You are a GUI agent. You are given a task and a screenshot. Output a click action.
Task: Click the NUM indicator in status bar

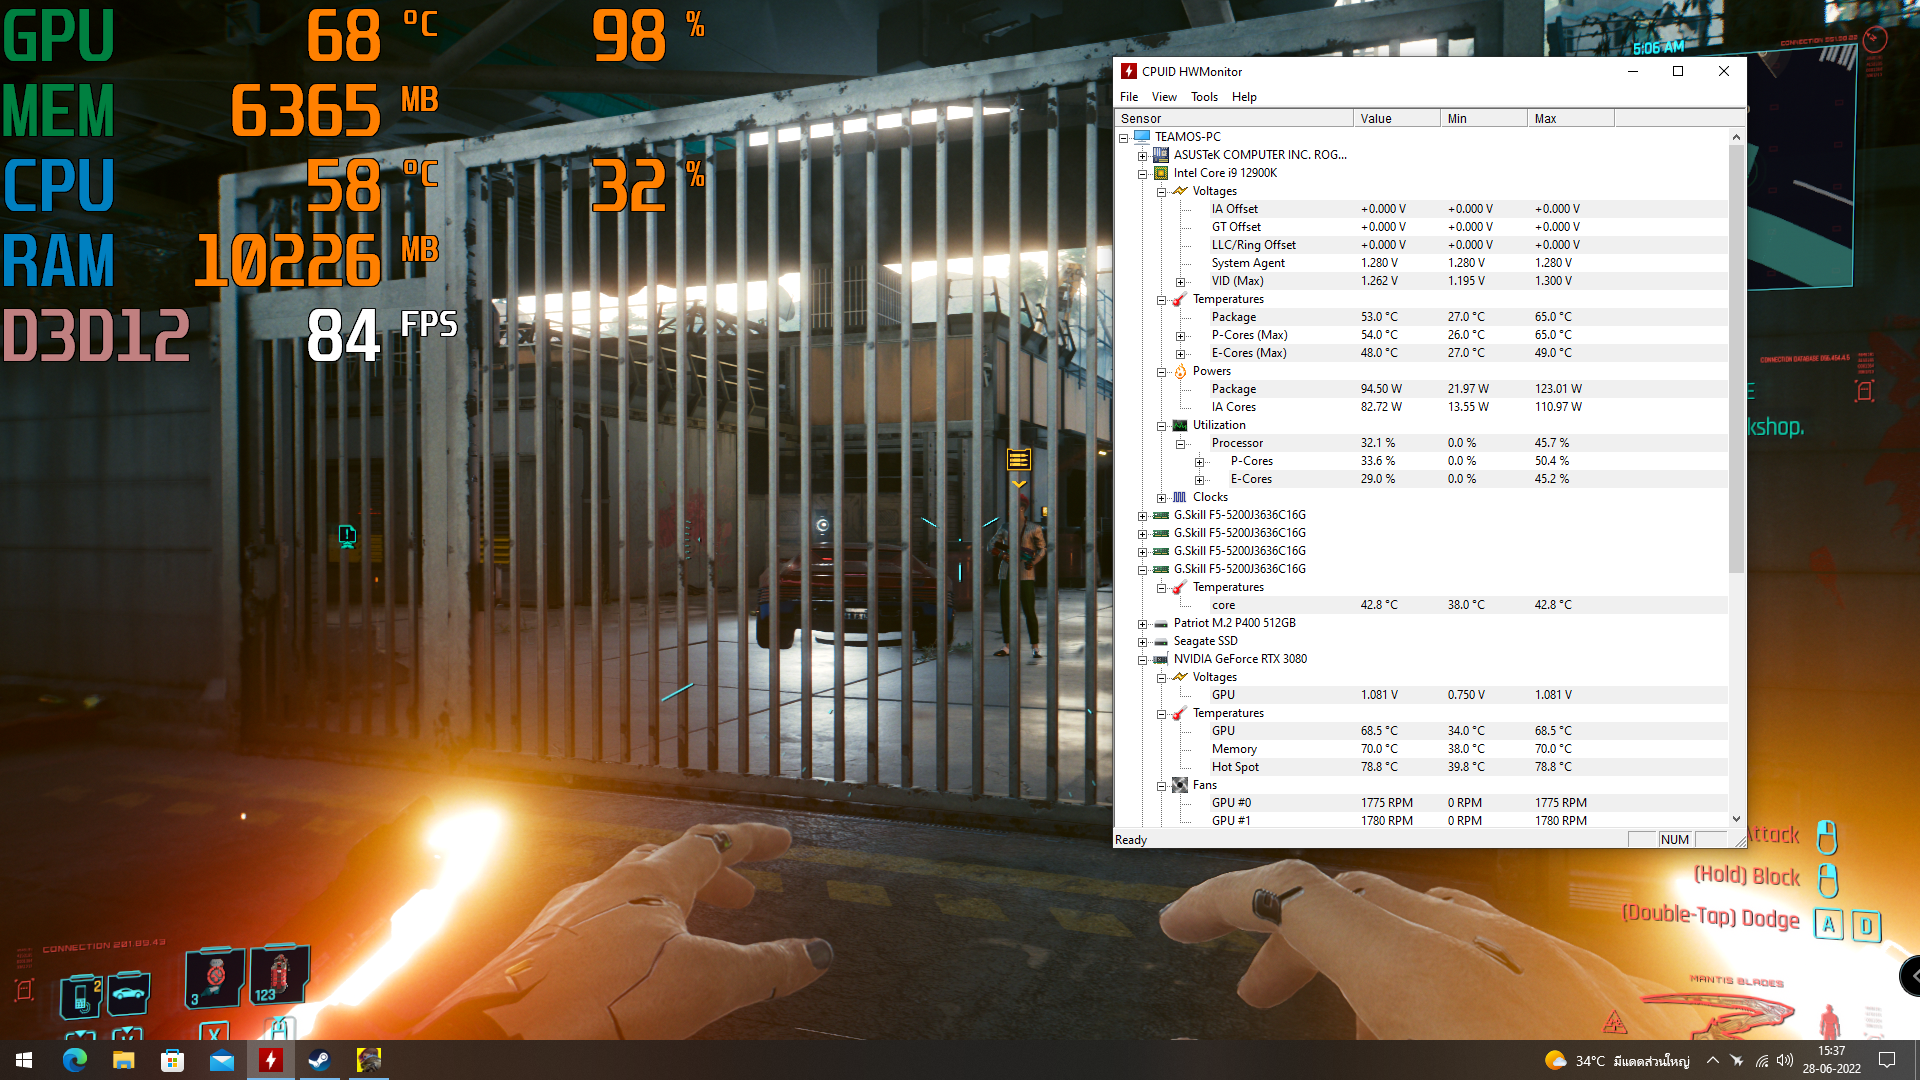pyautogui.click(x=1675, y=840)
